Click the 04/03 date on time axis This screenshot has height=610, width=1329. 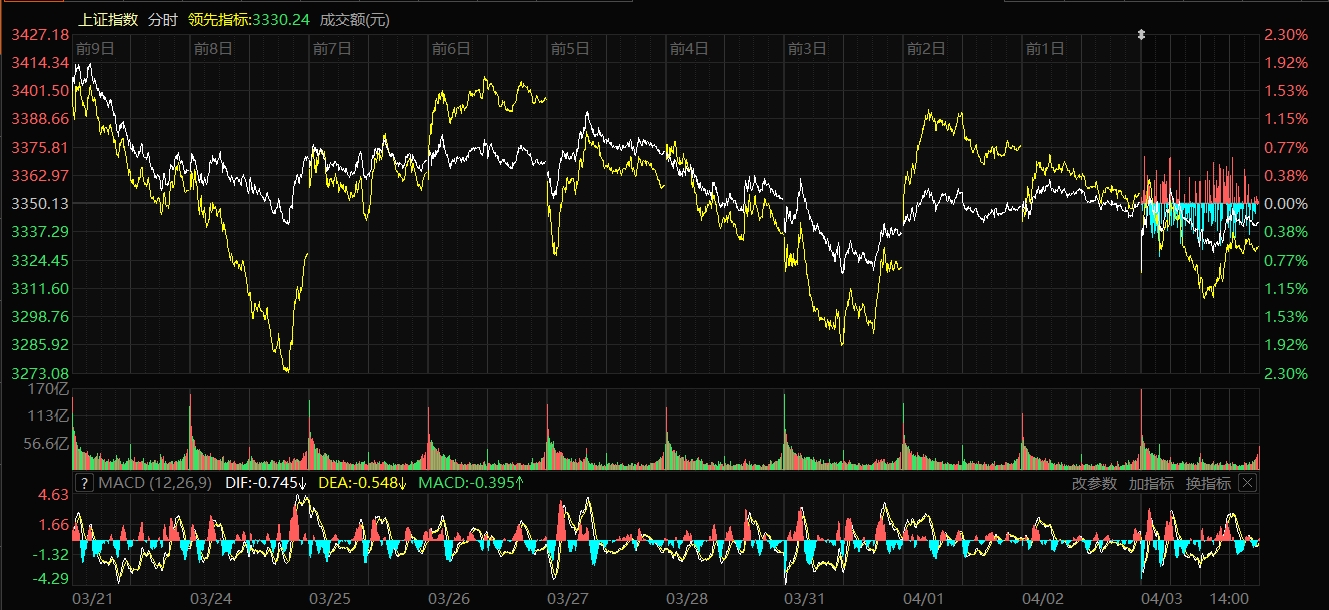click(1162, 598)
